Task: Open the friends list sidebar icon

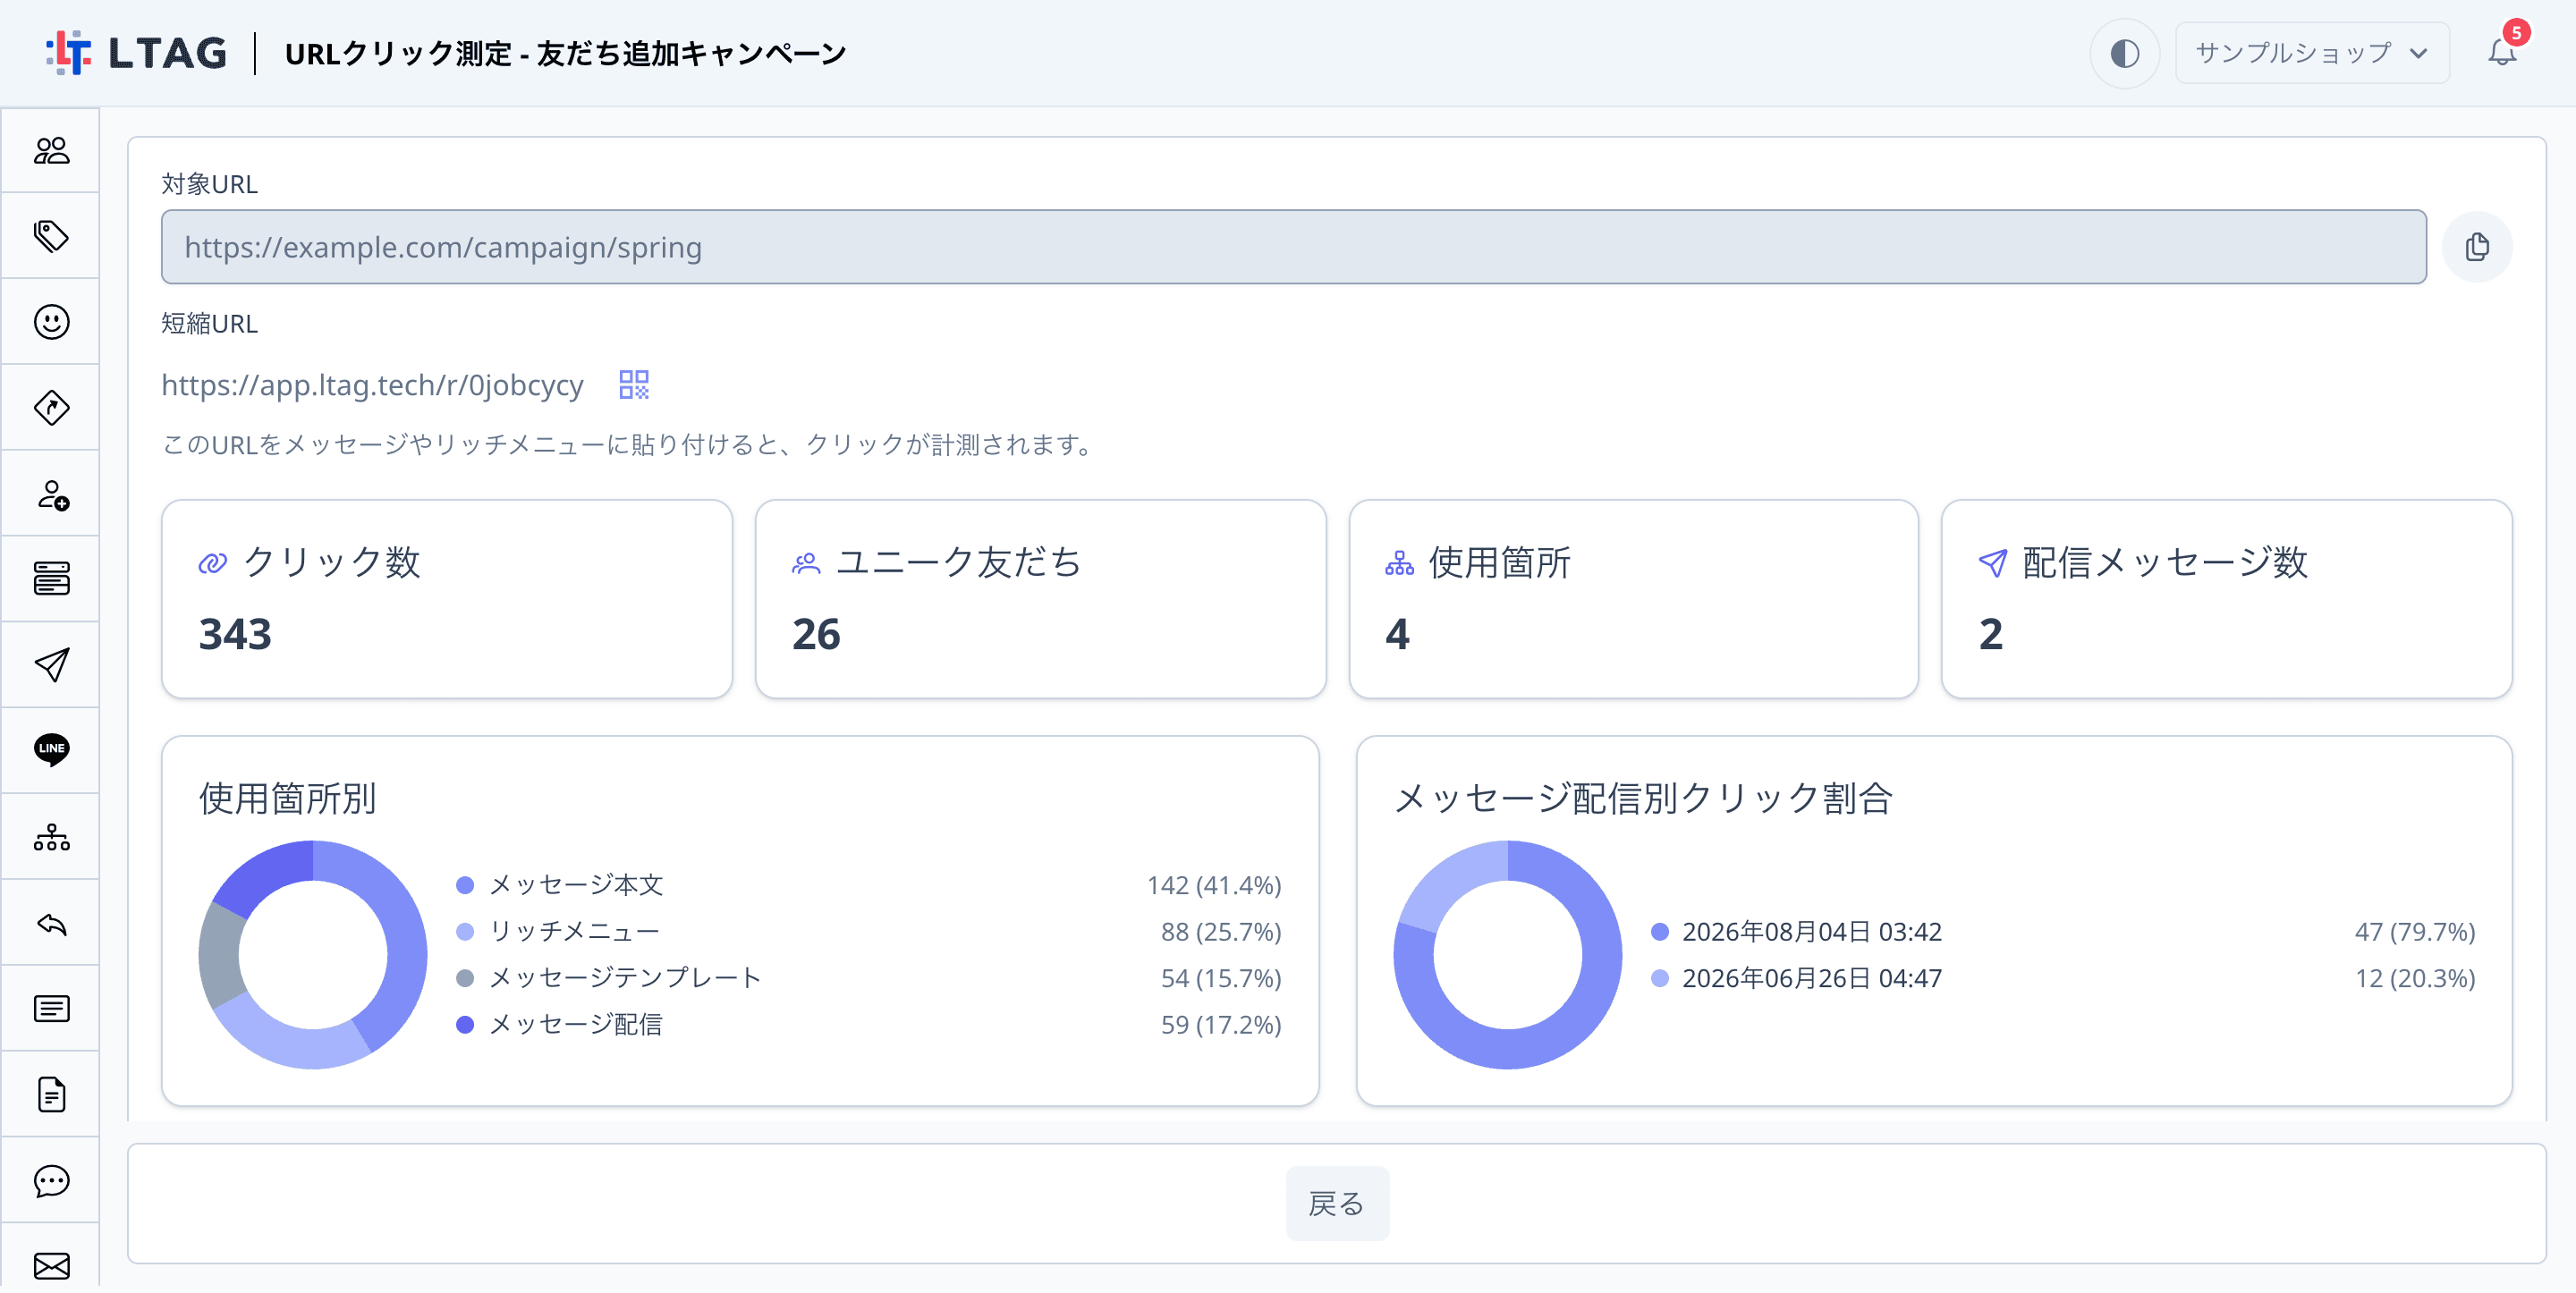Action: [x=51, y=151]
